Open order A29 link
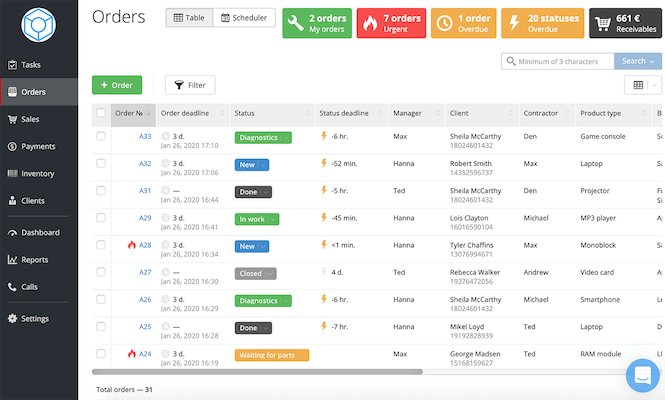Viewport: 665px width, 400px height. coord(145,218)
